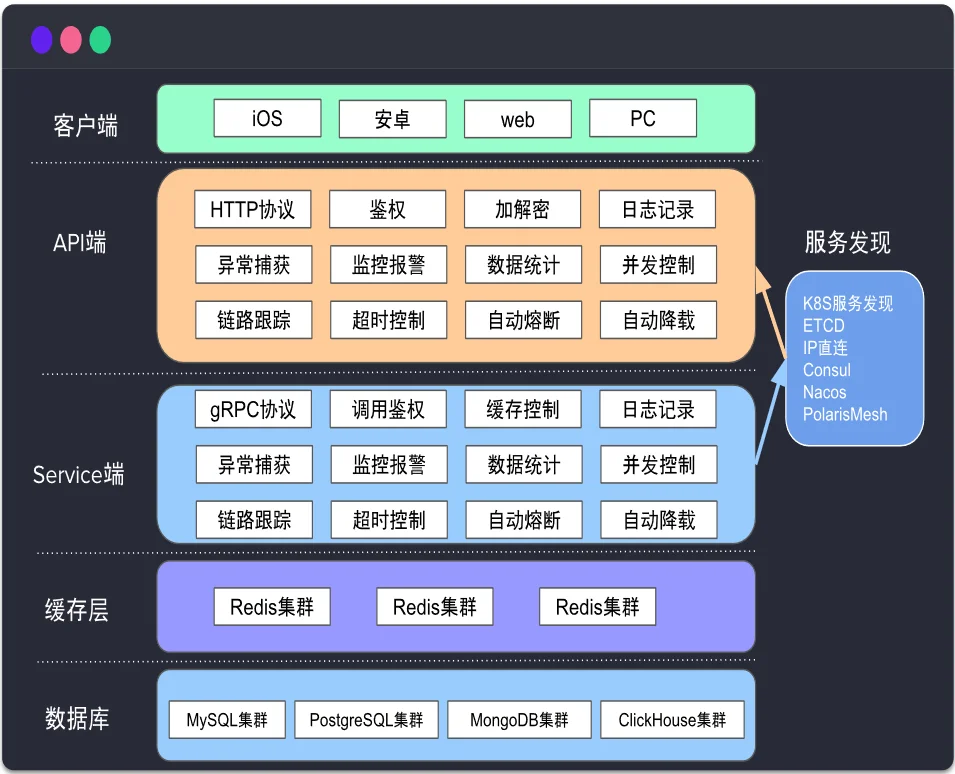The image size is (955, 774).
Task: Click 异常捕获 in the Service端 section
Action: (x=255, y=465)
